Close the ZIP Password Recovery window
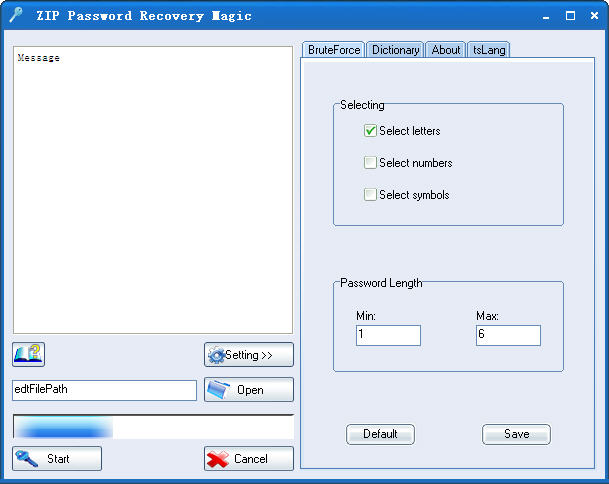 [594, 16]
